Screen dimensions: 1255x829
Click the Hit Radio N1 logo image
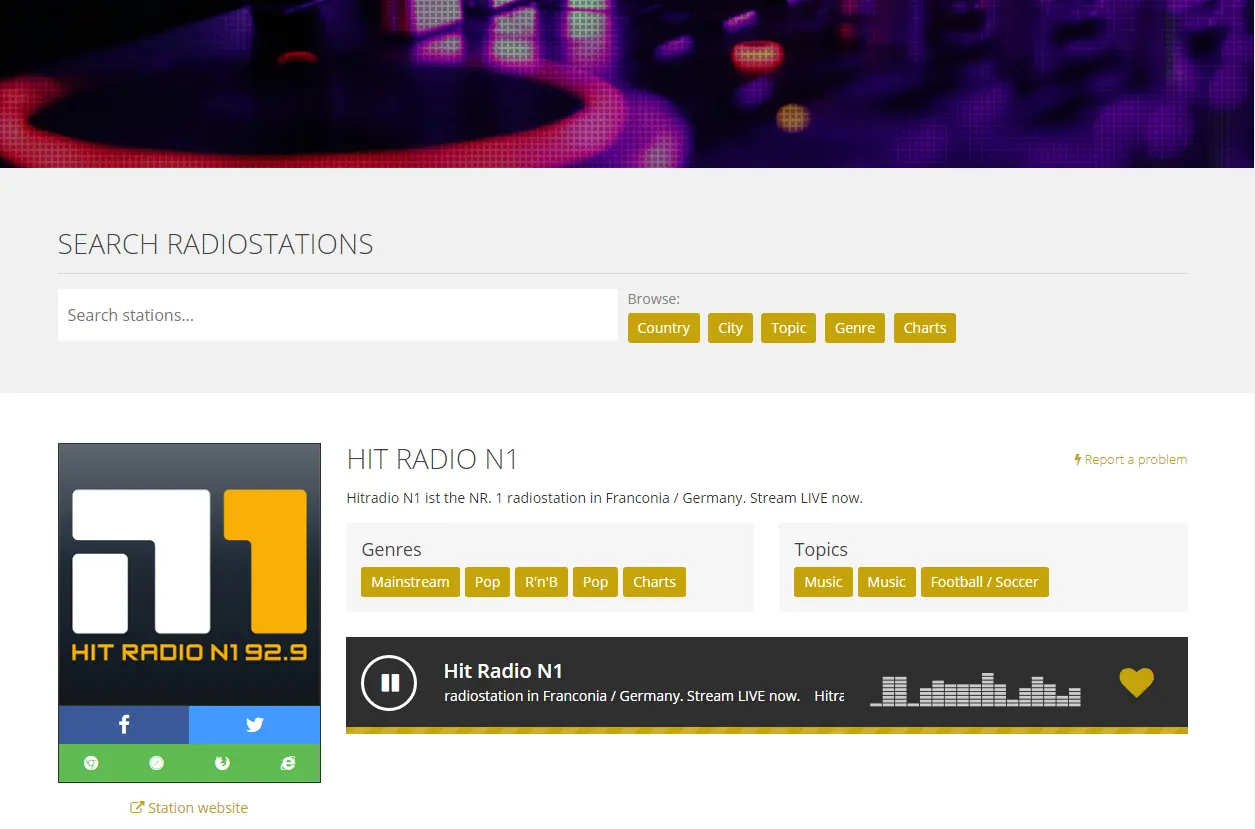pos(190,575)
